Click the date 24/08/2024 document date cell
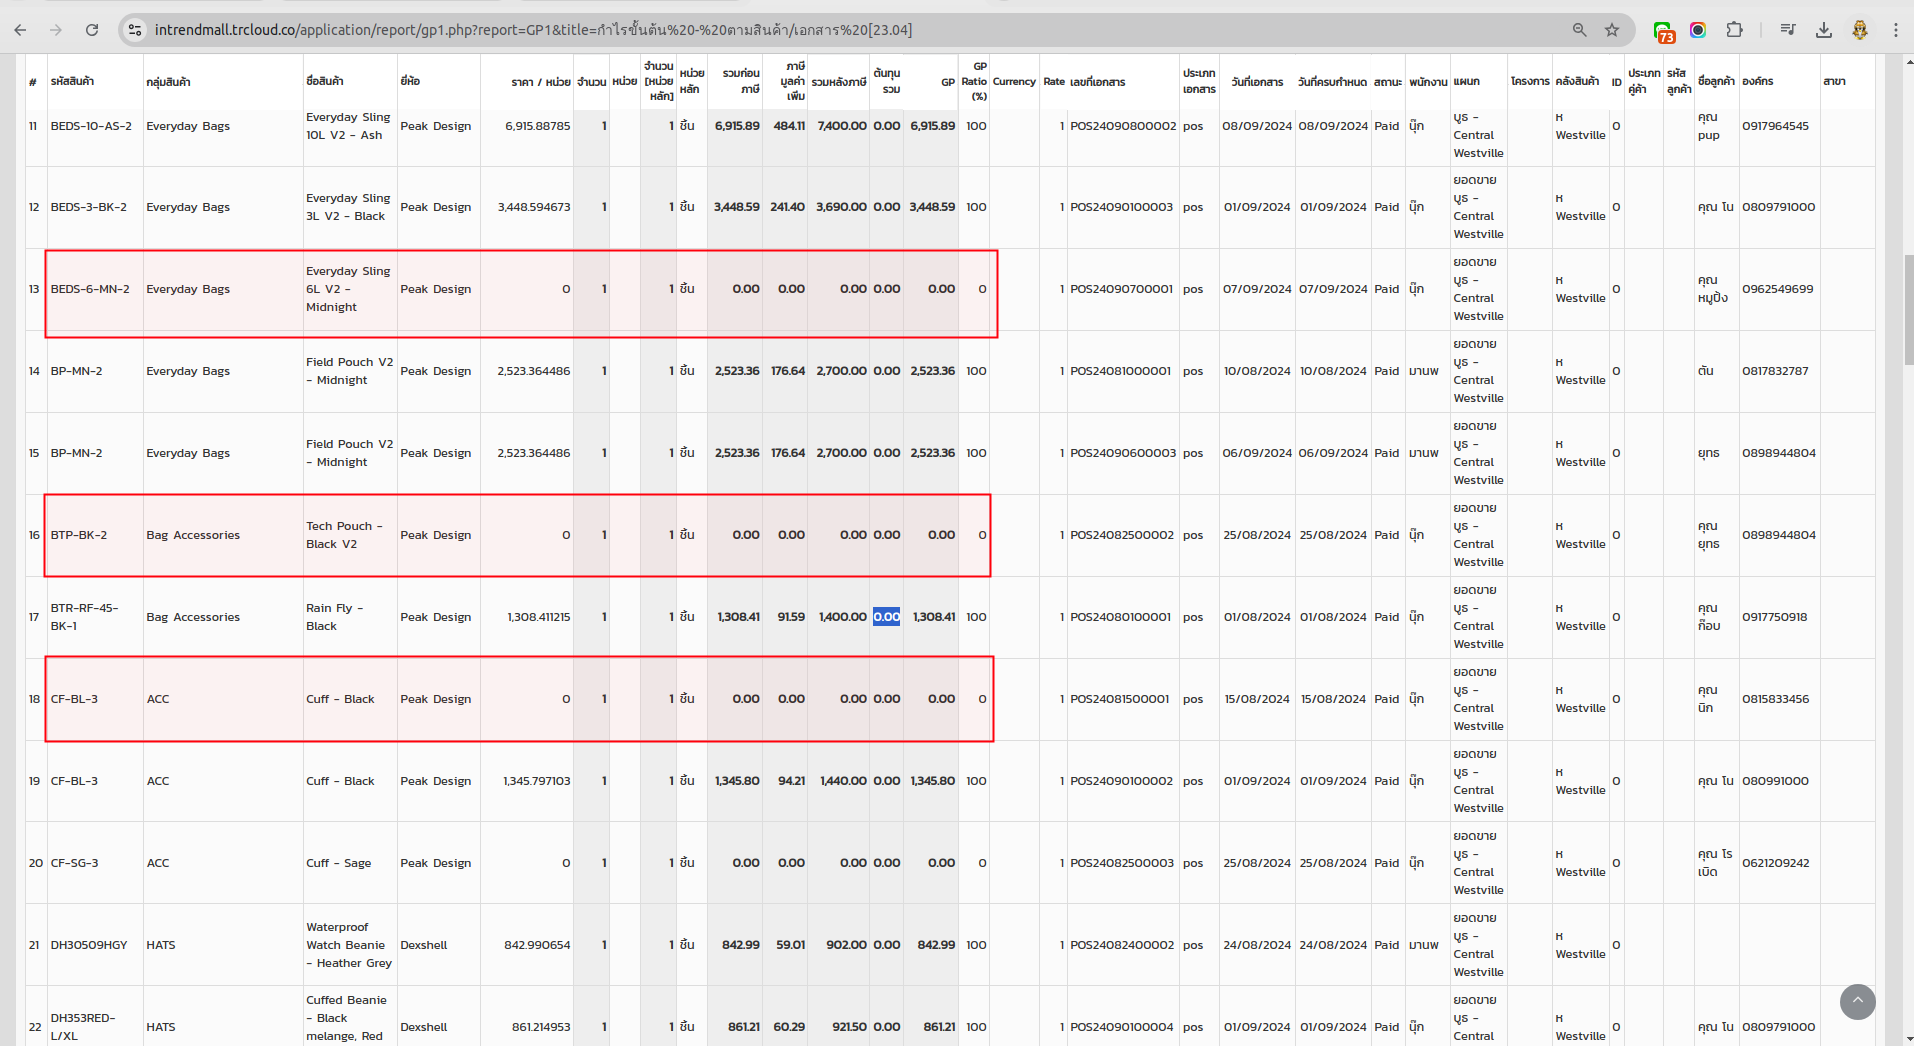Viewport: 1914px width, 1046px height. [x=1257, y=945]
